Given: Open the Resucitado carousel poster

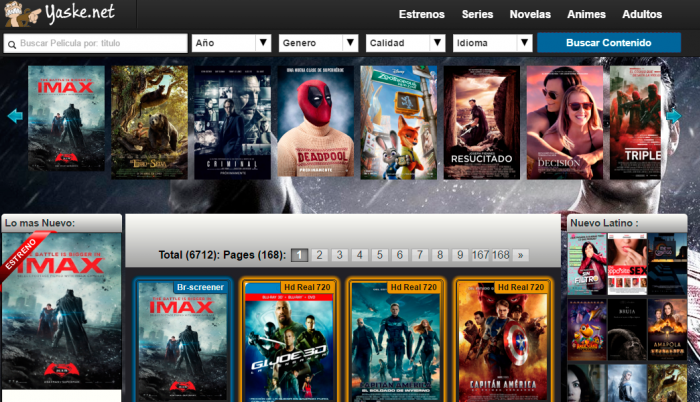Looking at the screenshot, I should tap(482, 122).
